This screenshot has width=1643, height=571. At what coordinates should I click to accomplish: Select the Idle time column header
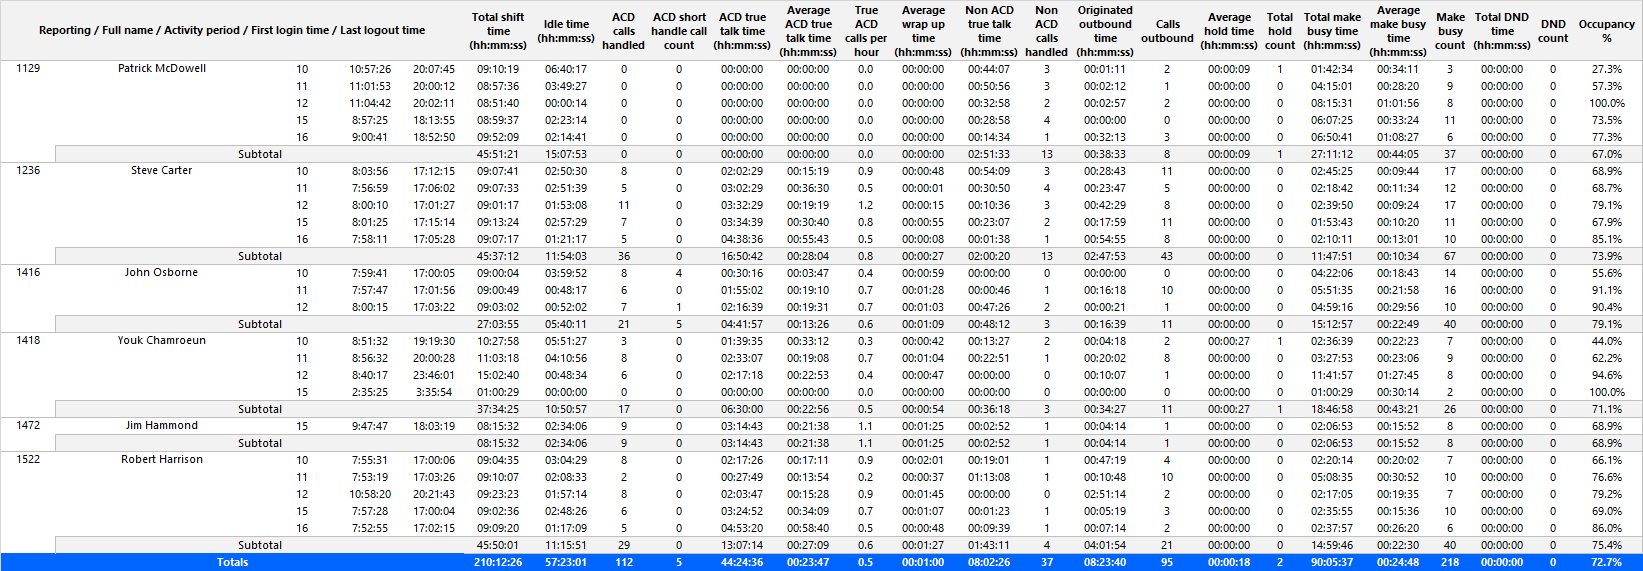[566, 31]
